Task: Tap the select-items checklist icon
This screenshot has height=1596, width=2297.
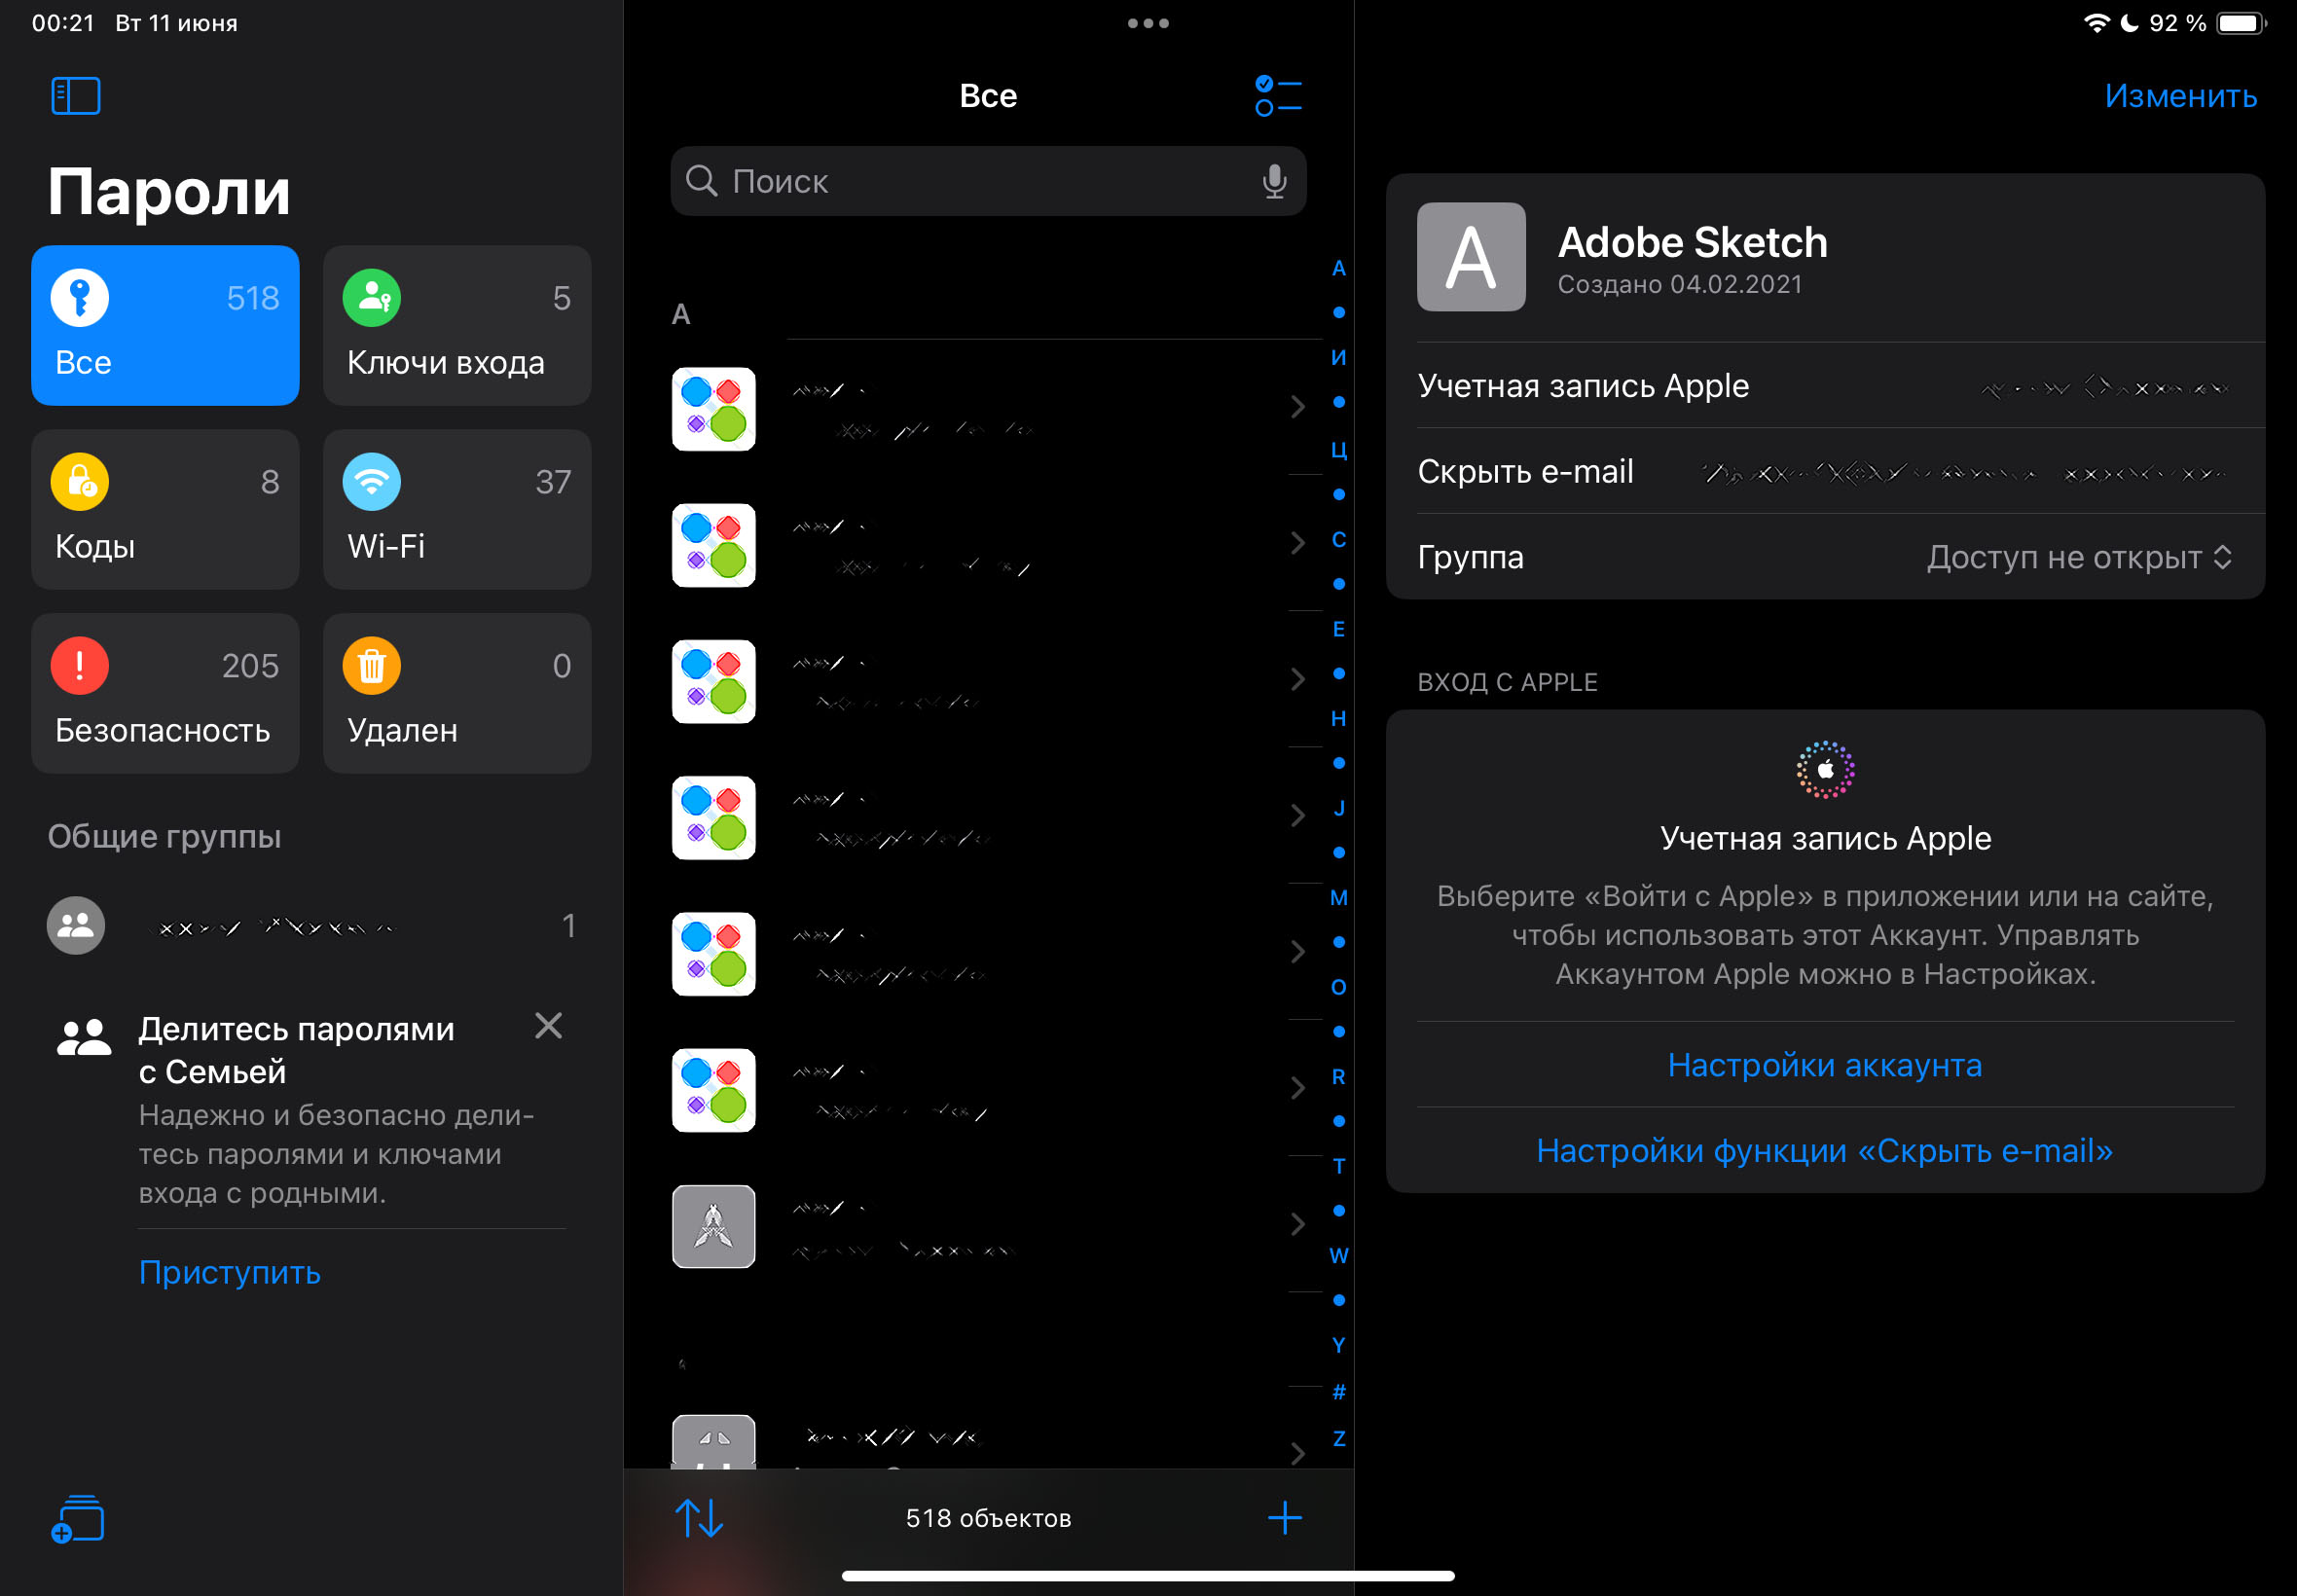Action: 1277,96
